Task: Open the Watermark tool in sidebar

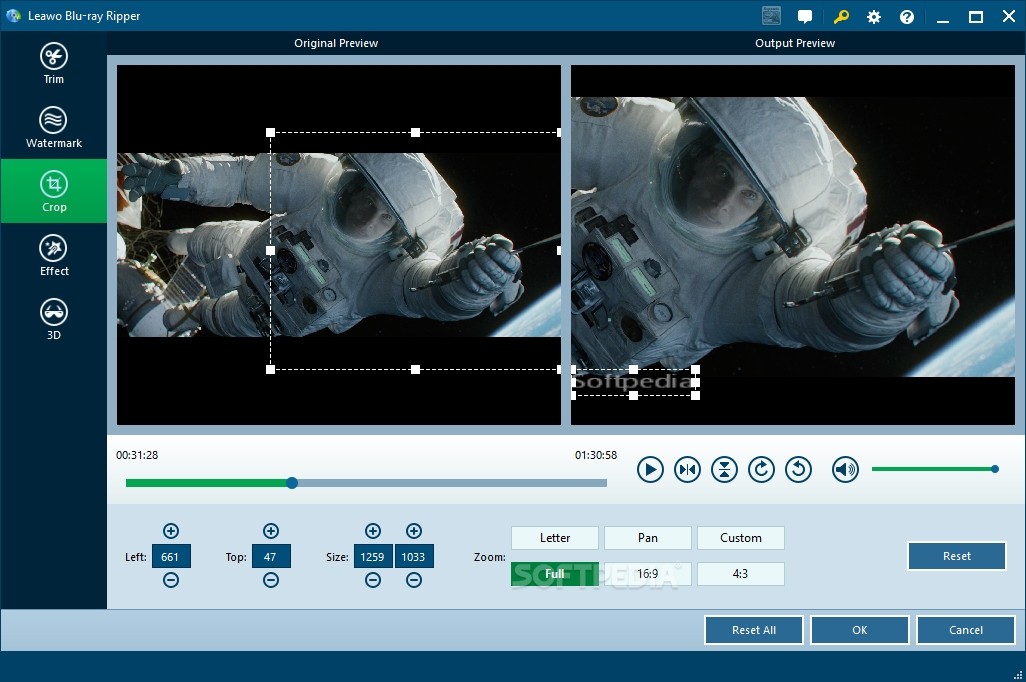Action: pyautogui.click(x=54, y=127)
